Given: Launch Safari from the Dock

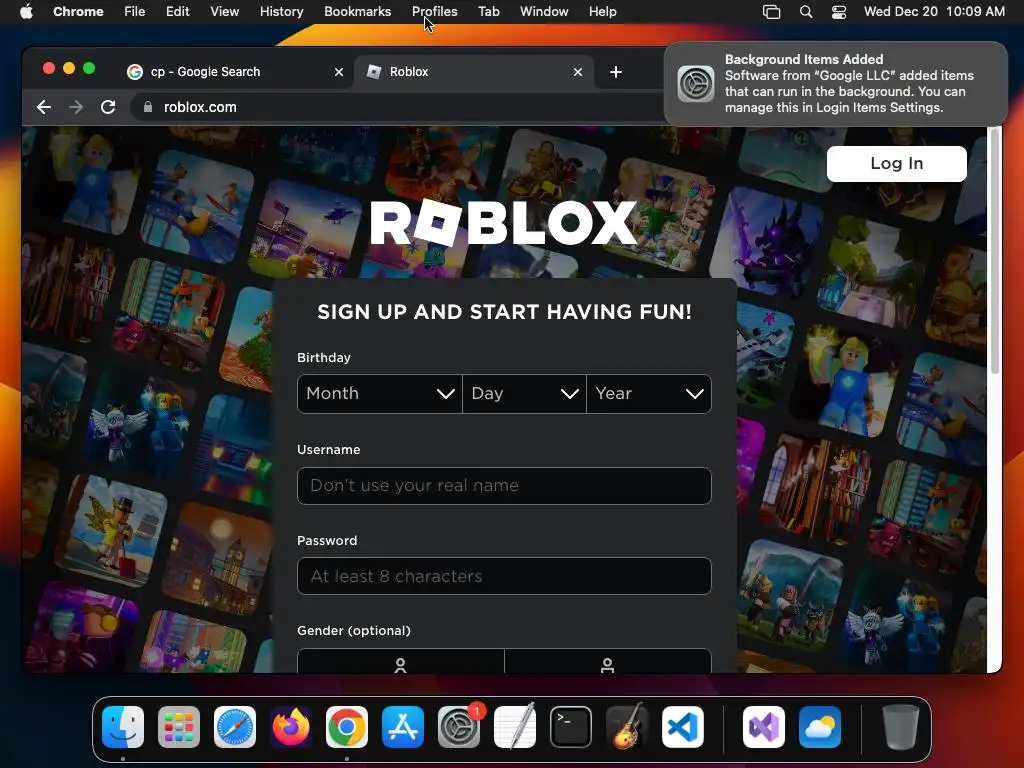Looking at the screenshot, I should coord(235,727).
